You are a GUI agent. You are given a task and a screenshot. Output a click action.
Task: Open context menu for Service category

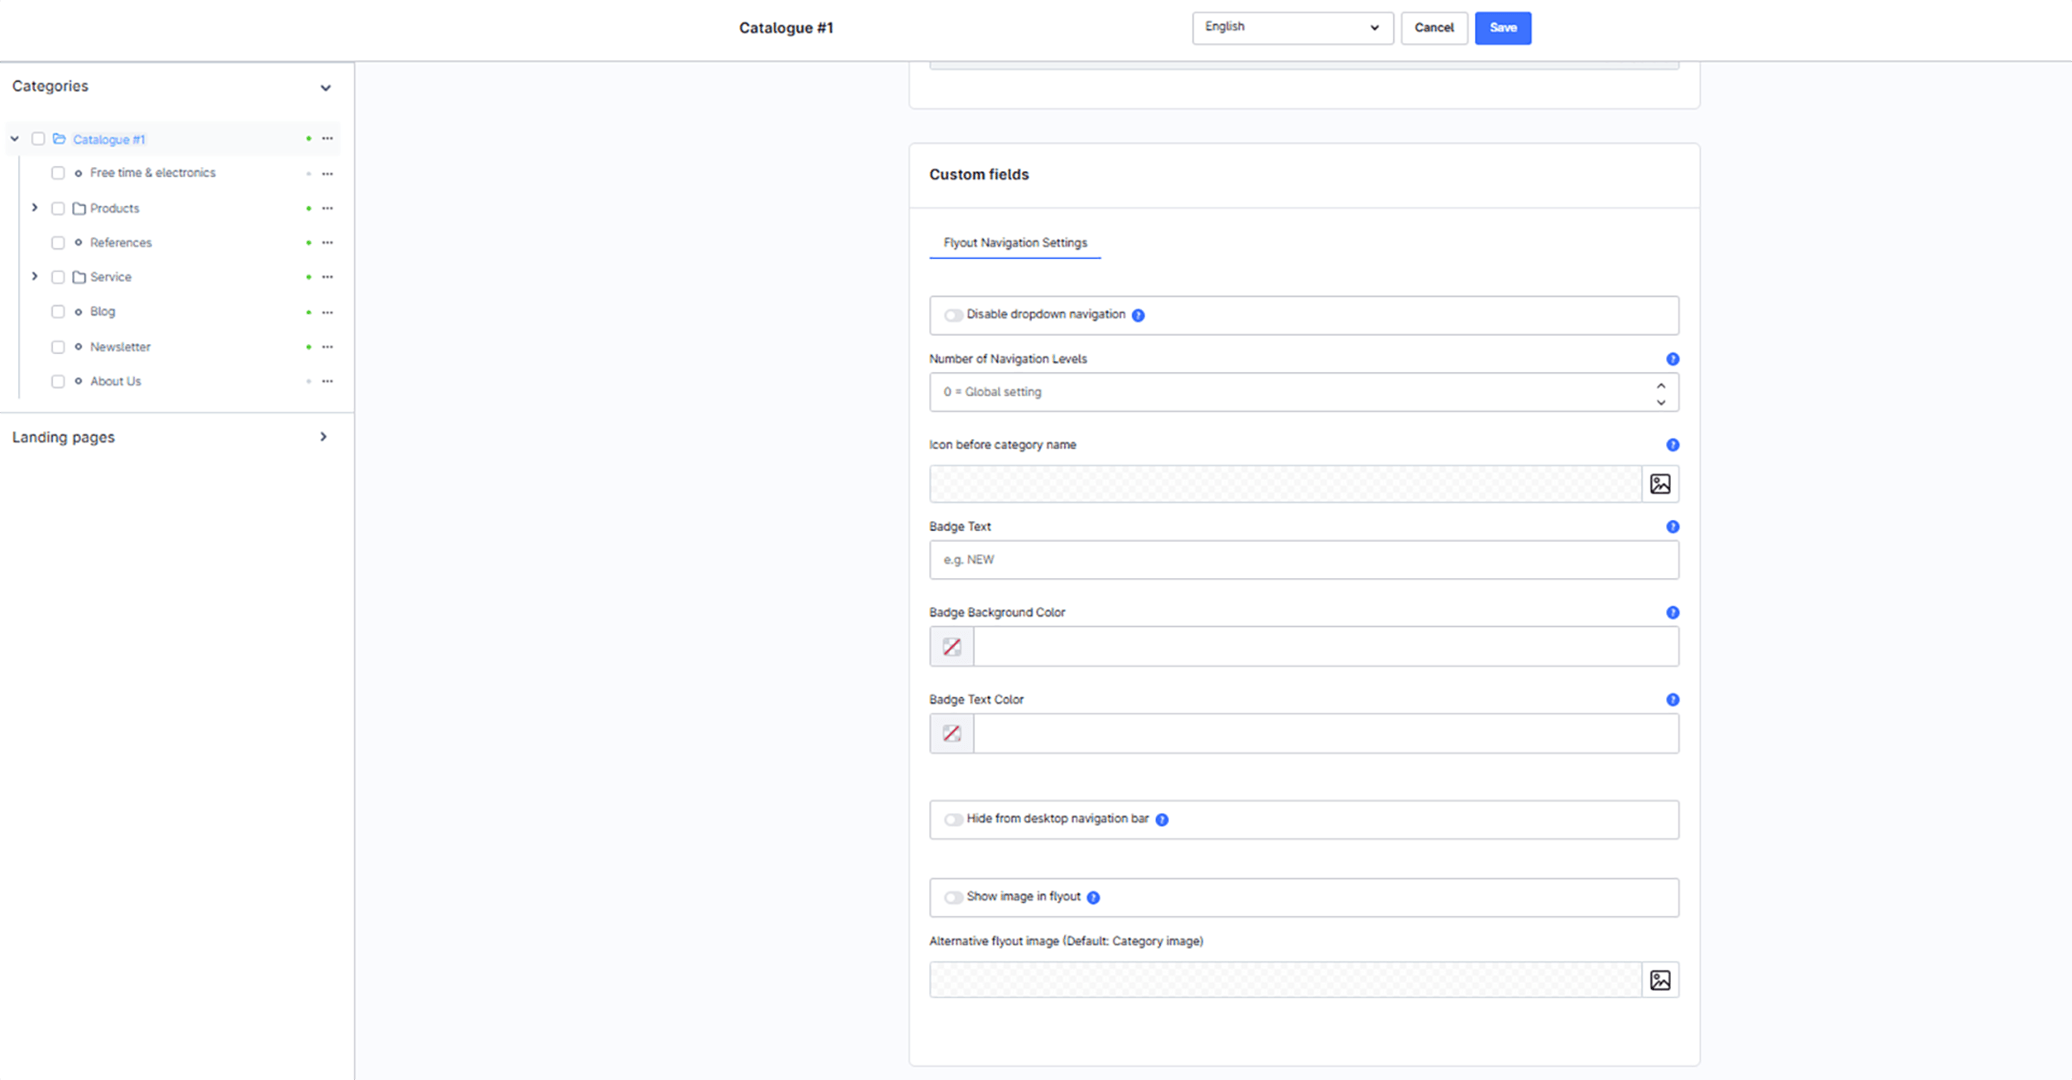click(x=327, y=277)
